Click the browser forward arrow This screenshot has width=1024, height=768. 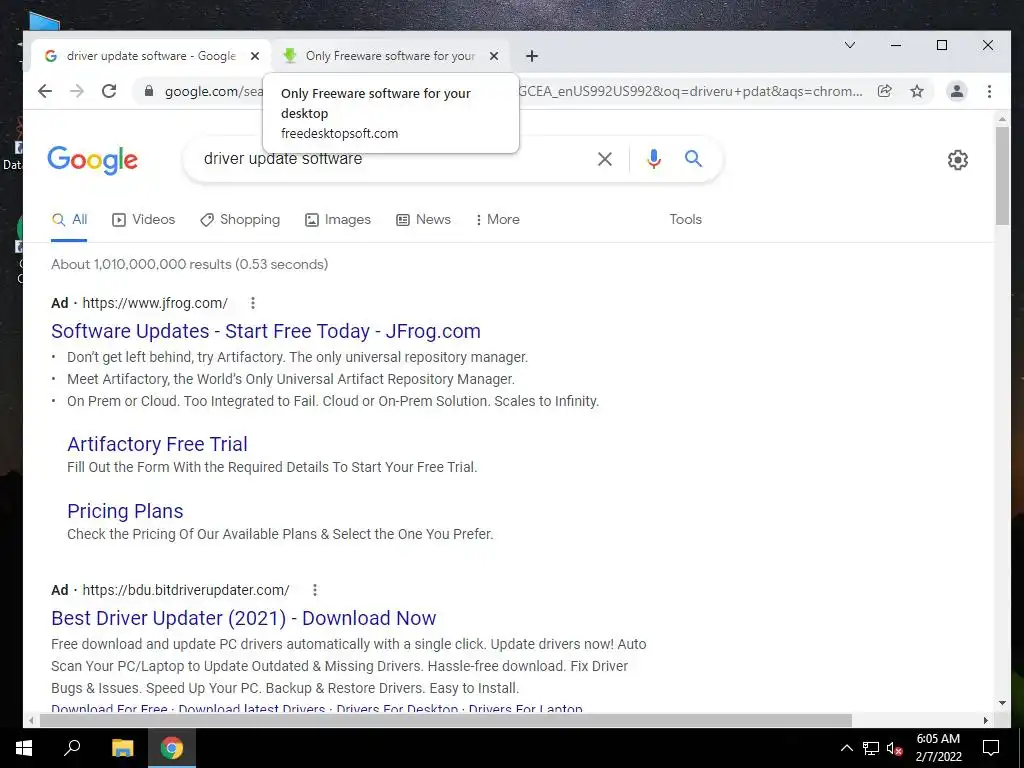77,91
